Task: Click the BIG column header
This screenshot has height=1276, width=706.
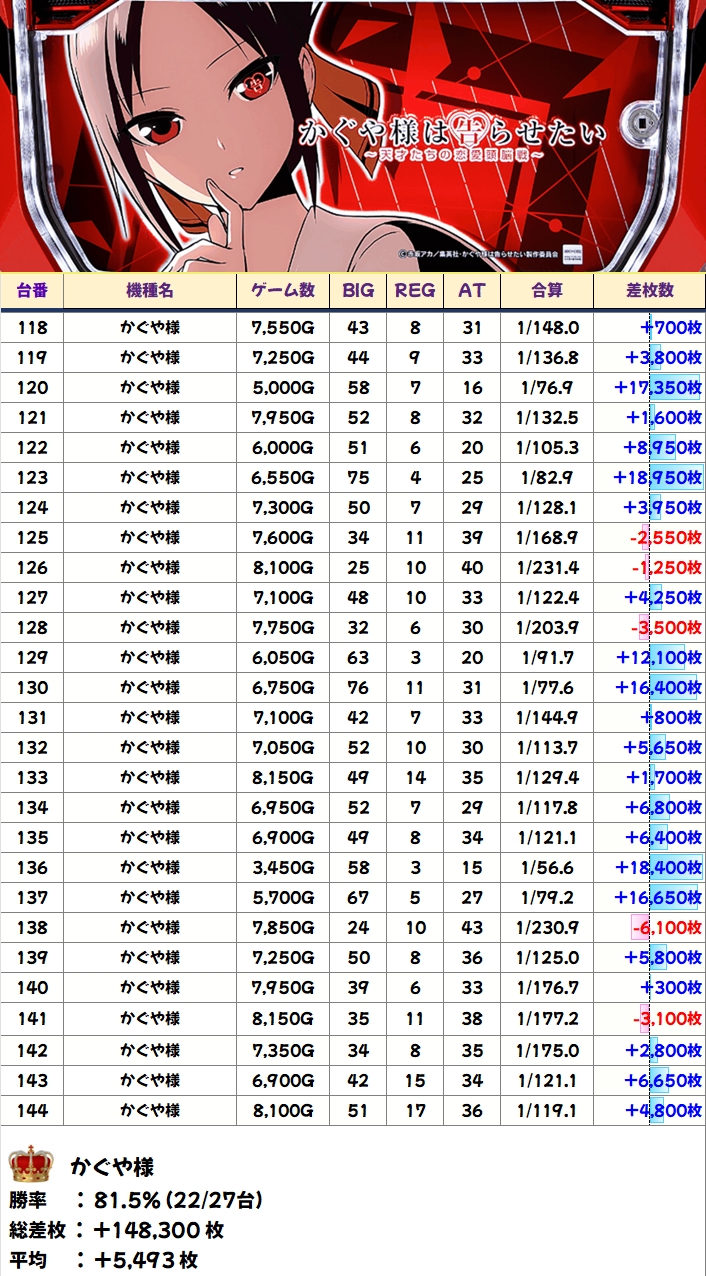Action: pyautogui.click(x=357, y=290)
